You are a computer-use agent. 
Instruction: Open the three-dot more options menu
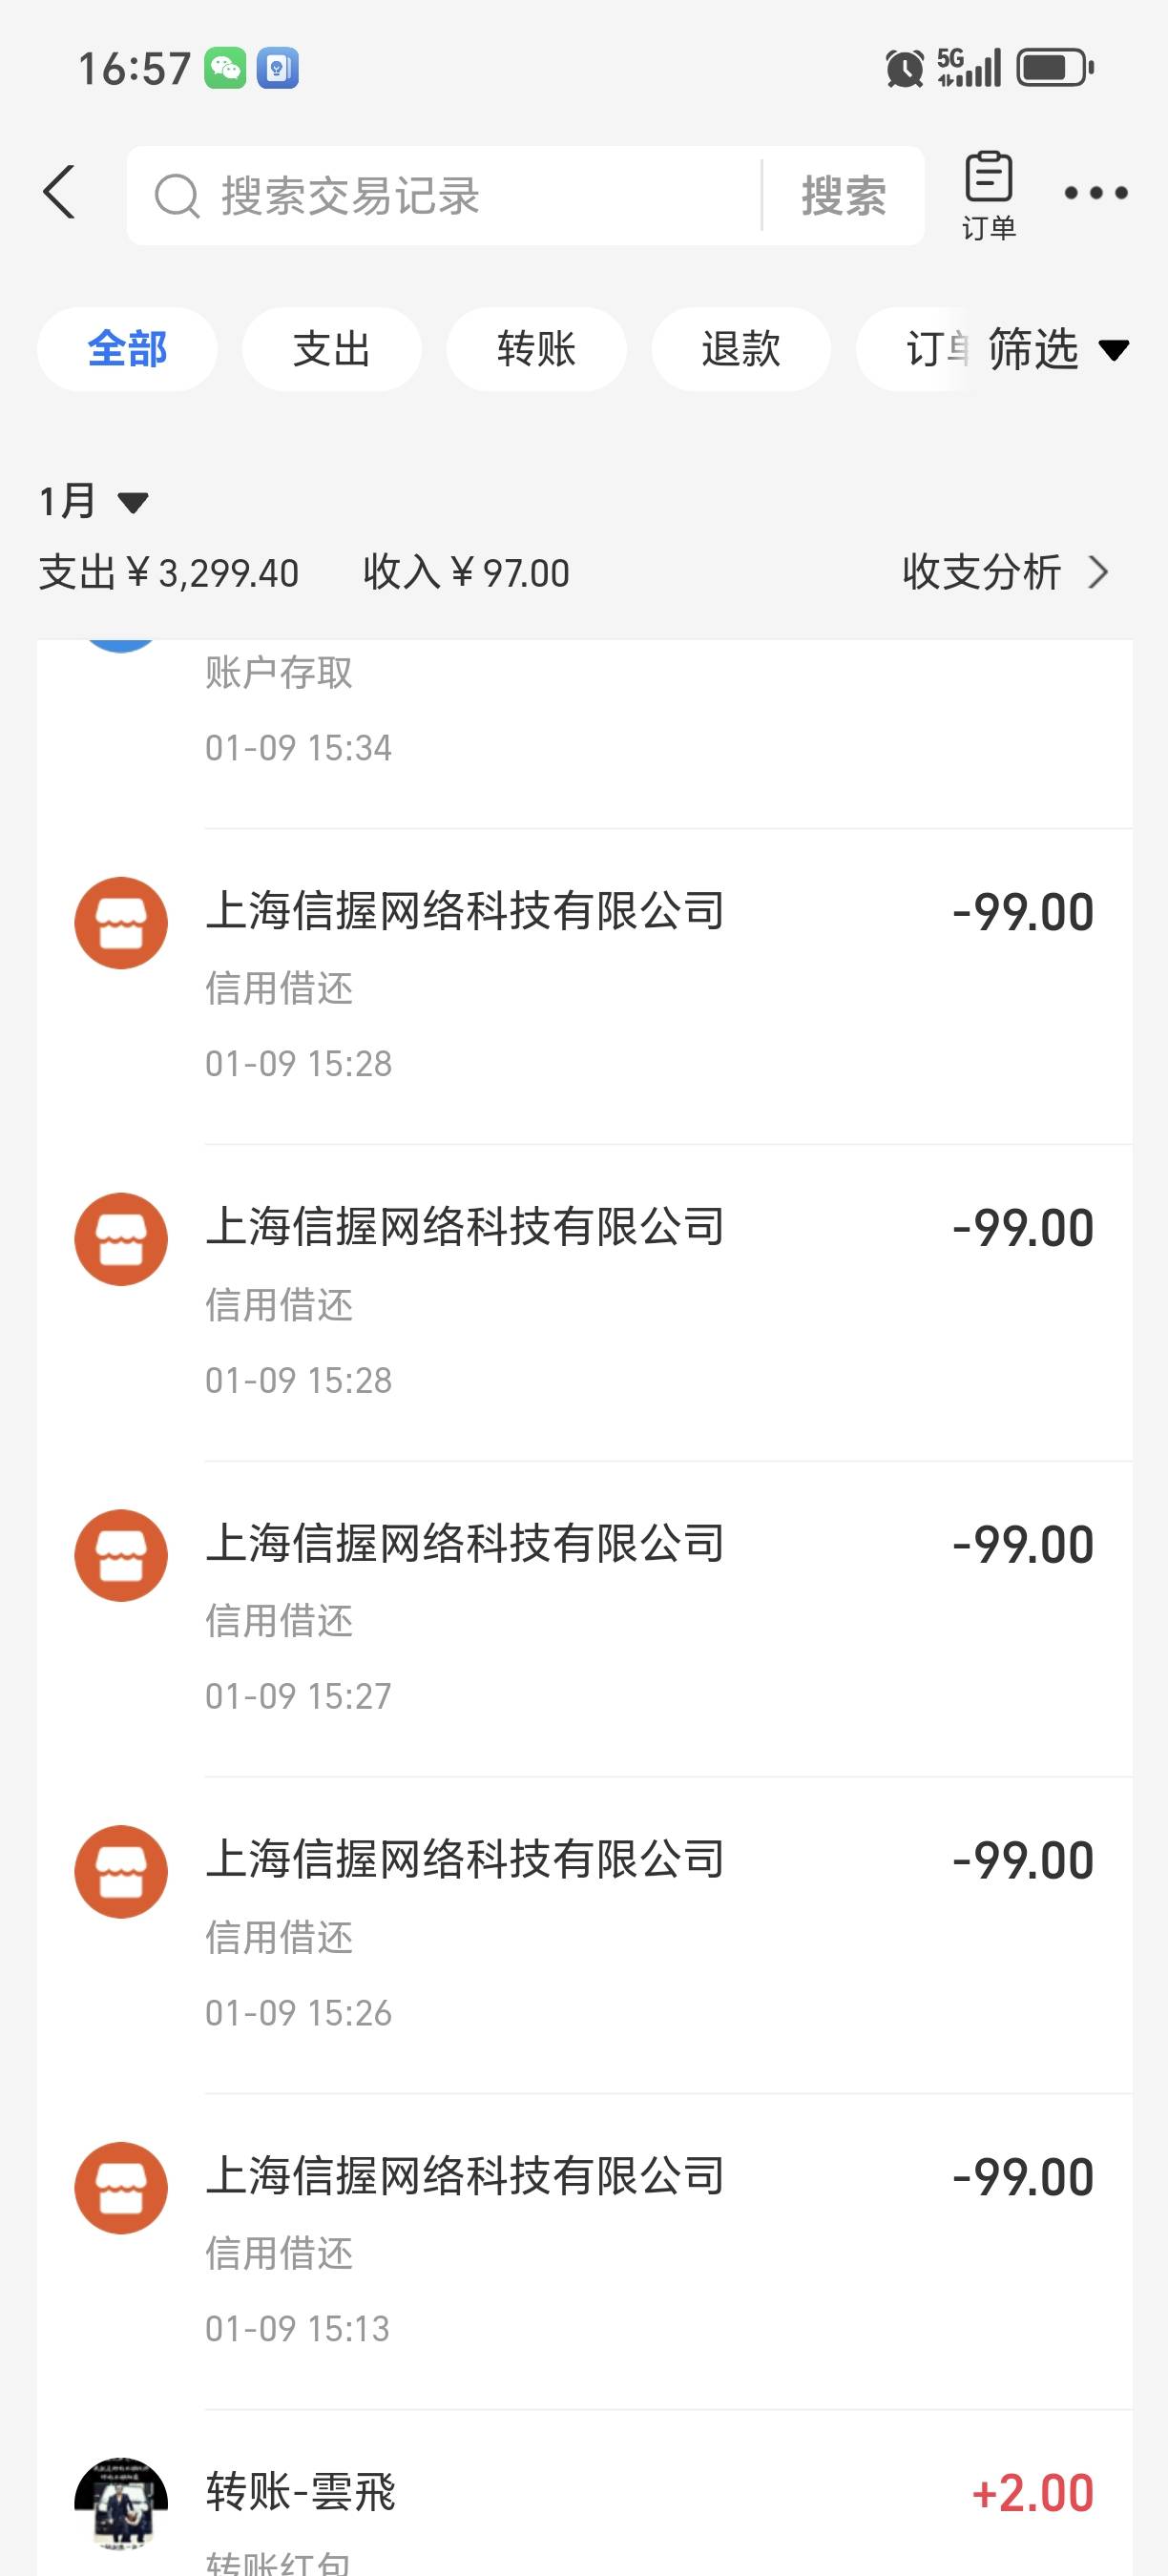[1096, 193]
